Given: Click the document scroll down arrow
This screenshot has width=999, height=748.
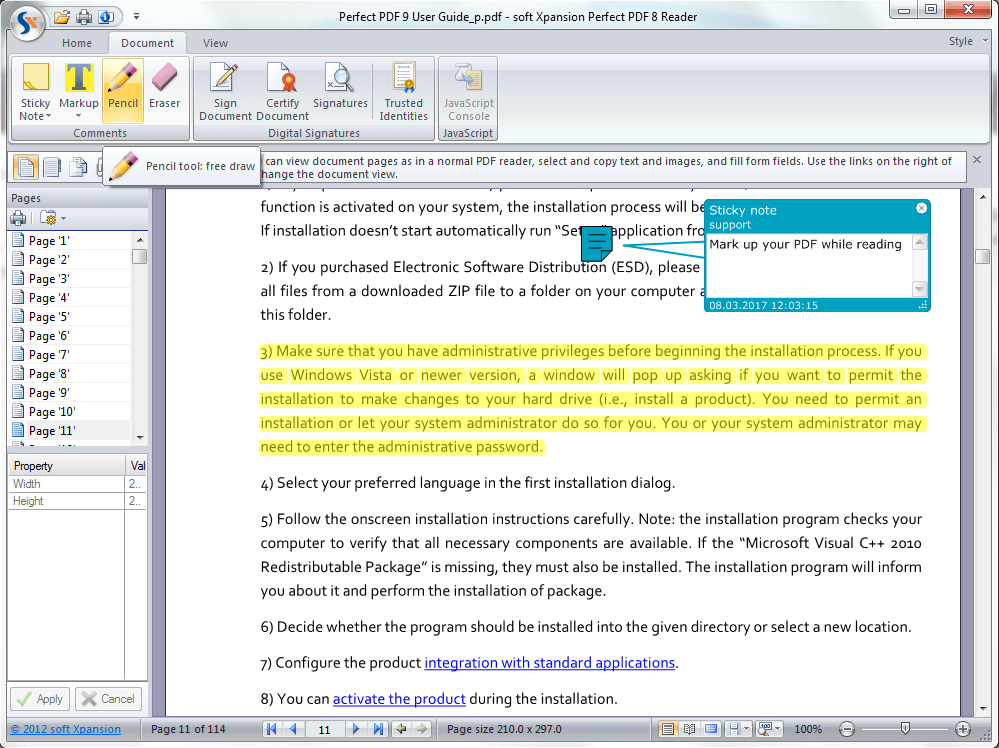Looking at the screenshot, I should (982, 708).
